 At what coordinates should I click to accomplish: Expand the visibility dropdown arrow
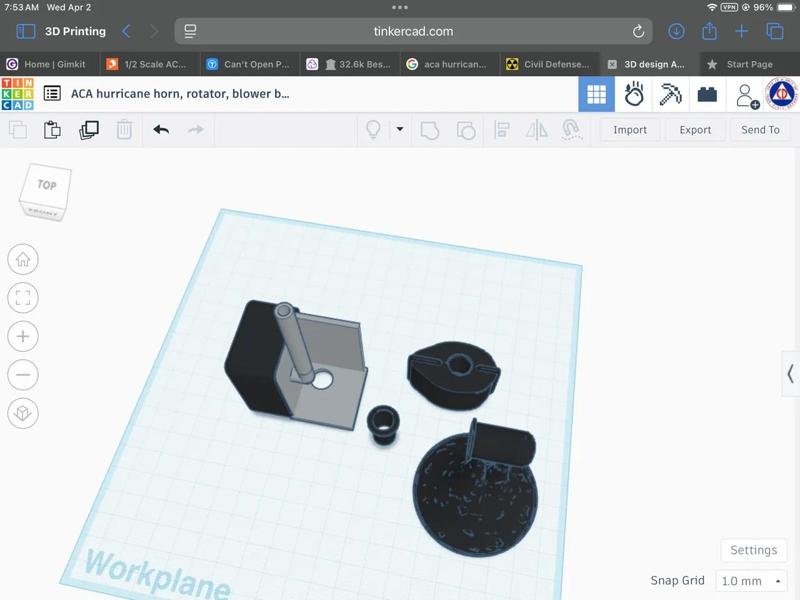pyautogui.click(x=400, y=129)
